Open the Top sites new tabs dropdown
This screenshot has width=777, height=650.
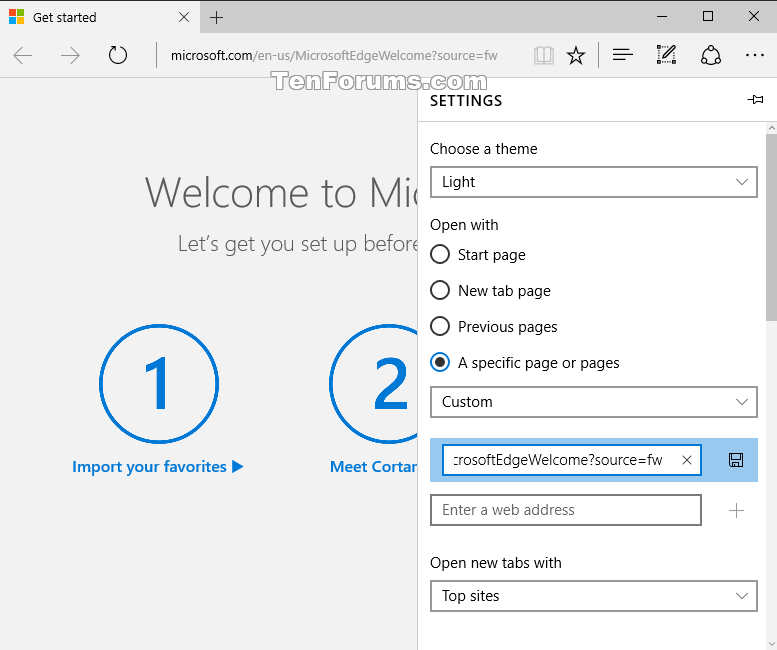click(x=594, y=596)
